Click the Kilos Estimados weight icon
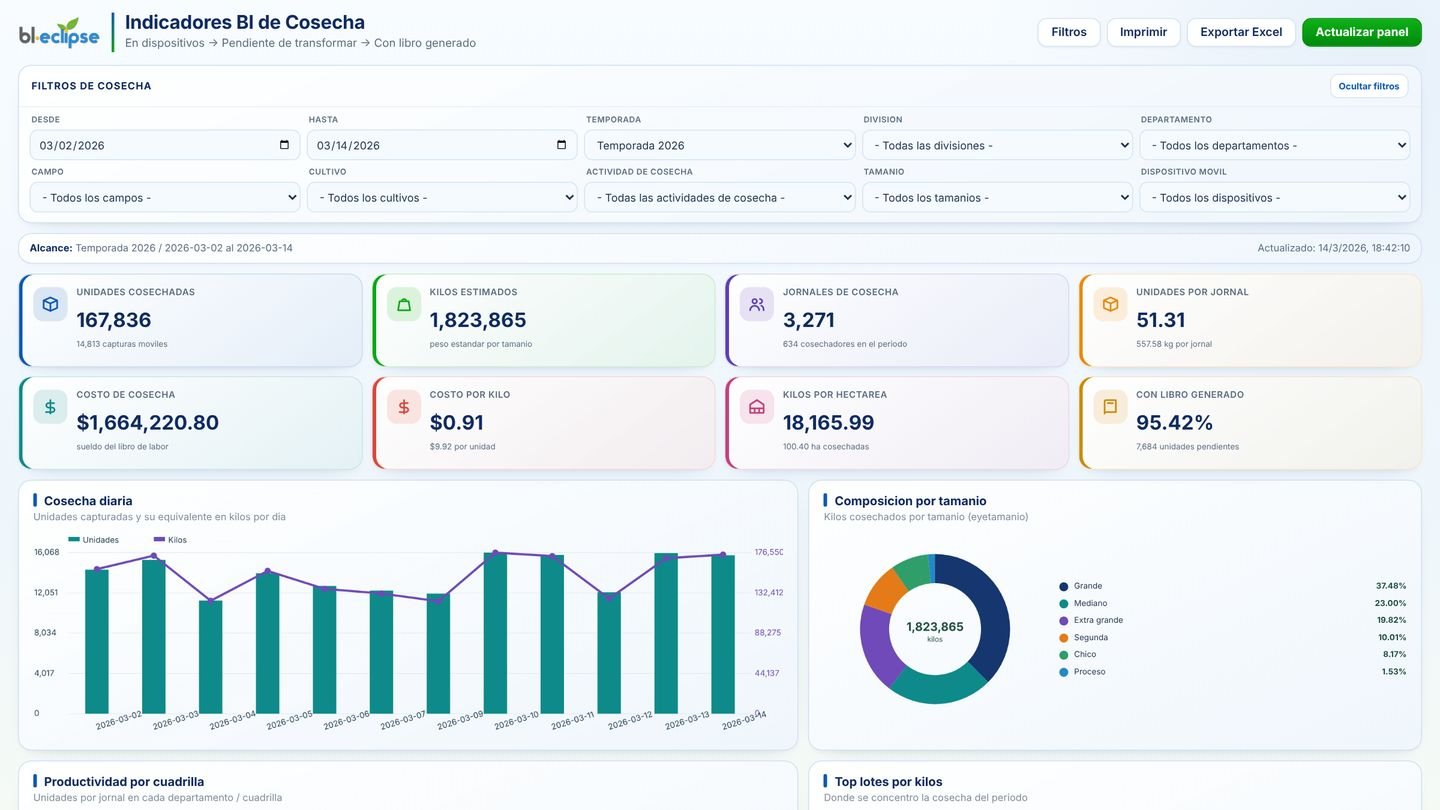Viewport: 1440px width, 810px height. [404, 304]
